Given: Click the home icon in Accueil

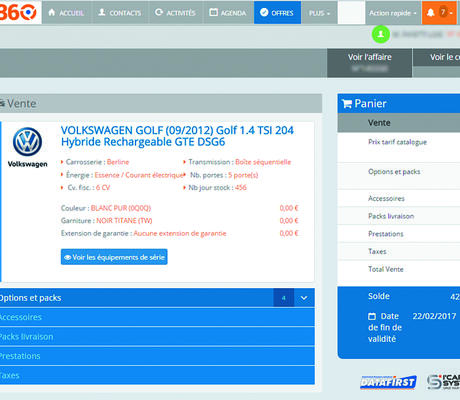Looking at the screenshot, I should pos(52,12).
